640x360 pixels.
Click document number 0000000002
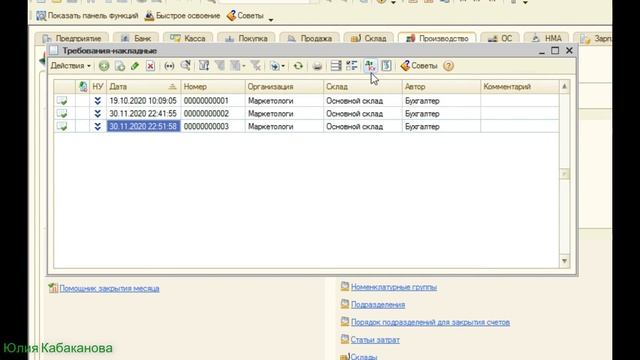(x=206, y=113)
